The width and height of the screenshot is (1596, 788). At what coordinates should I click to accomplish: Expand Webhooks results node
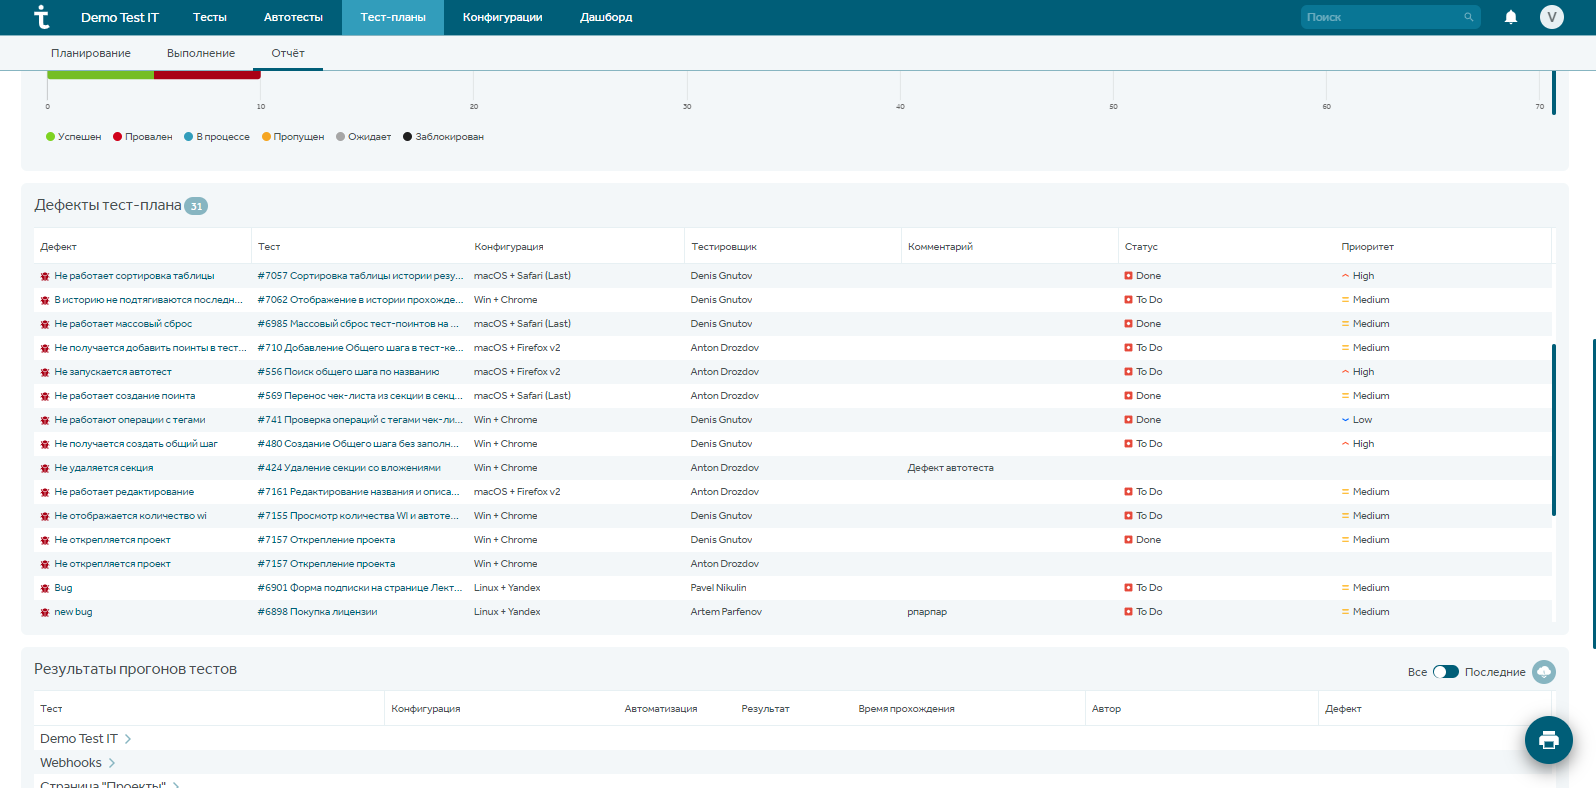click(111, 763)
